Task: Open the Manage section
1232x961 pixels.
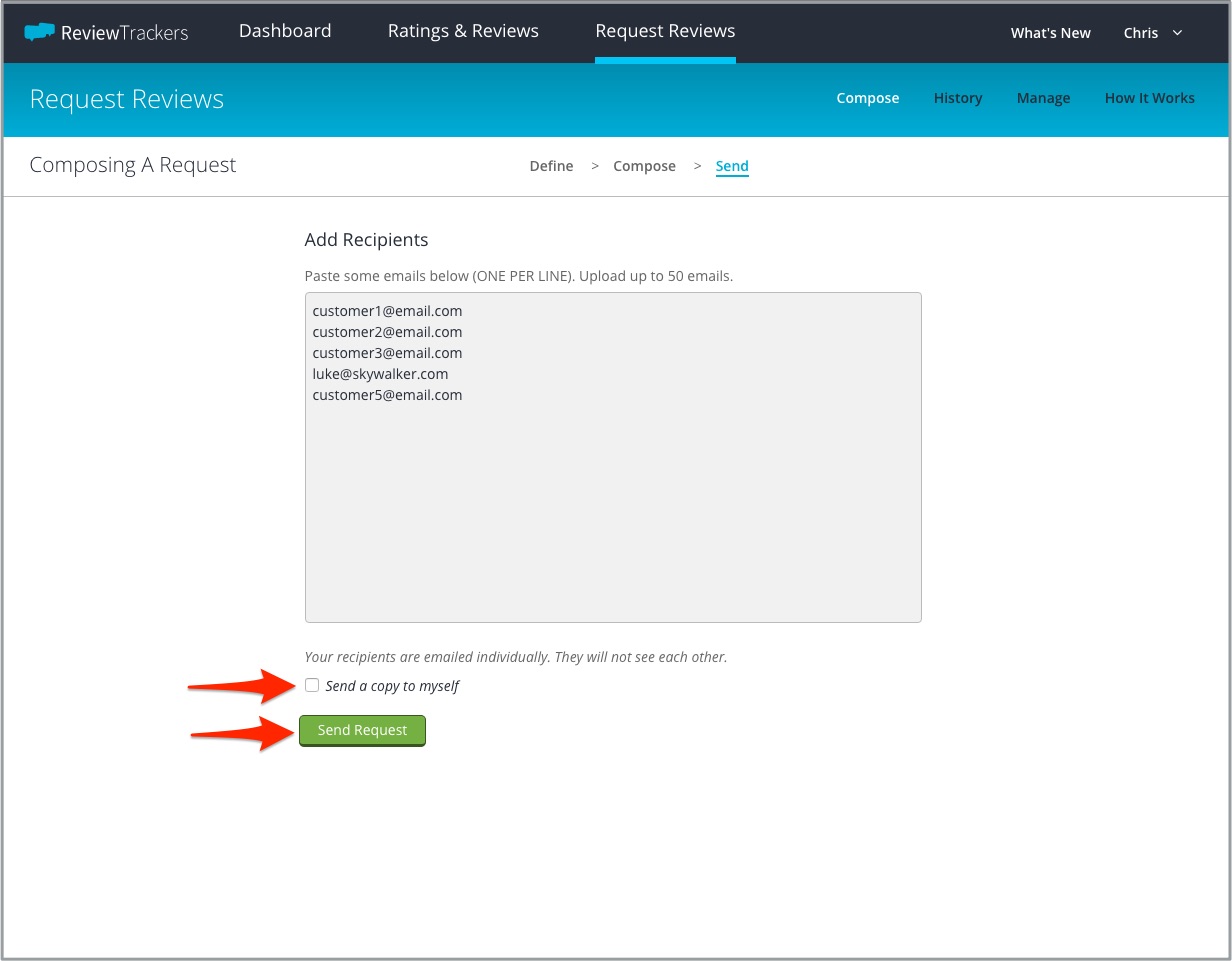Action: 1043,98
